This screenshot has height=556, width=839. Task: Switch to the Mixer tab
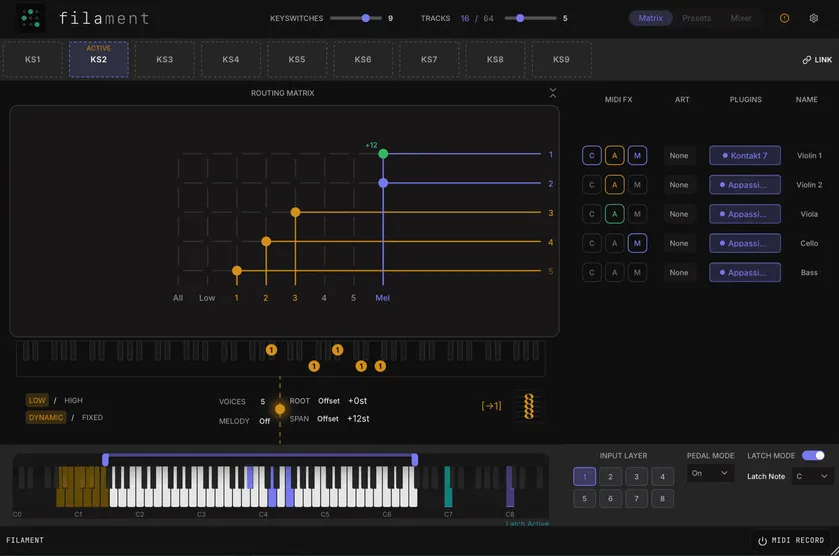741,18
